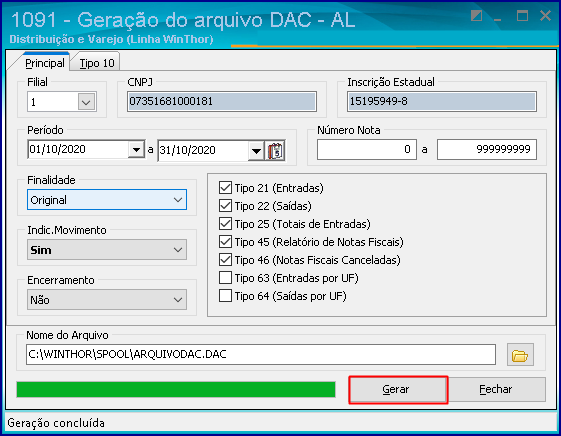The height and width of the screenshot is (436, 561).
Task: Uncheck Tipo 22 (Saídas)
Action: pos(225,206)
